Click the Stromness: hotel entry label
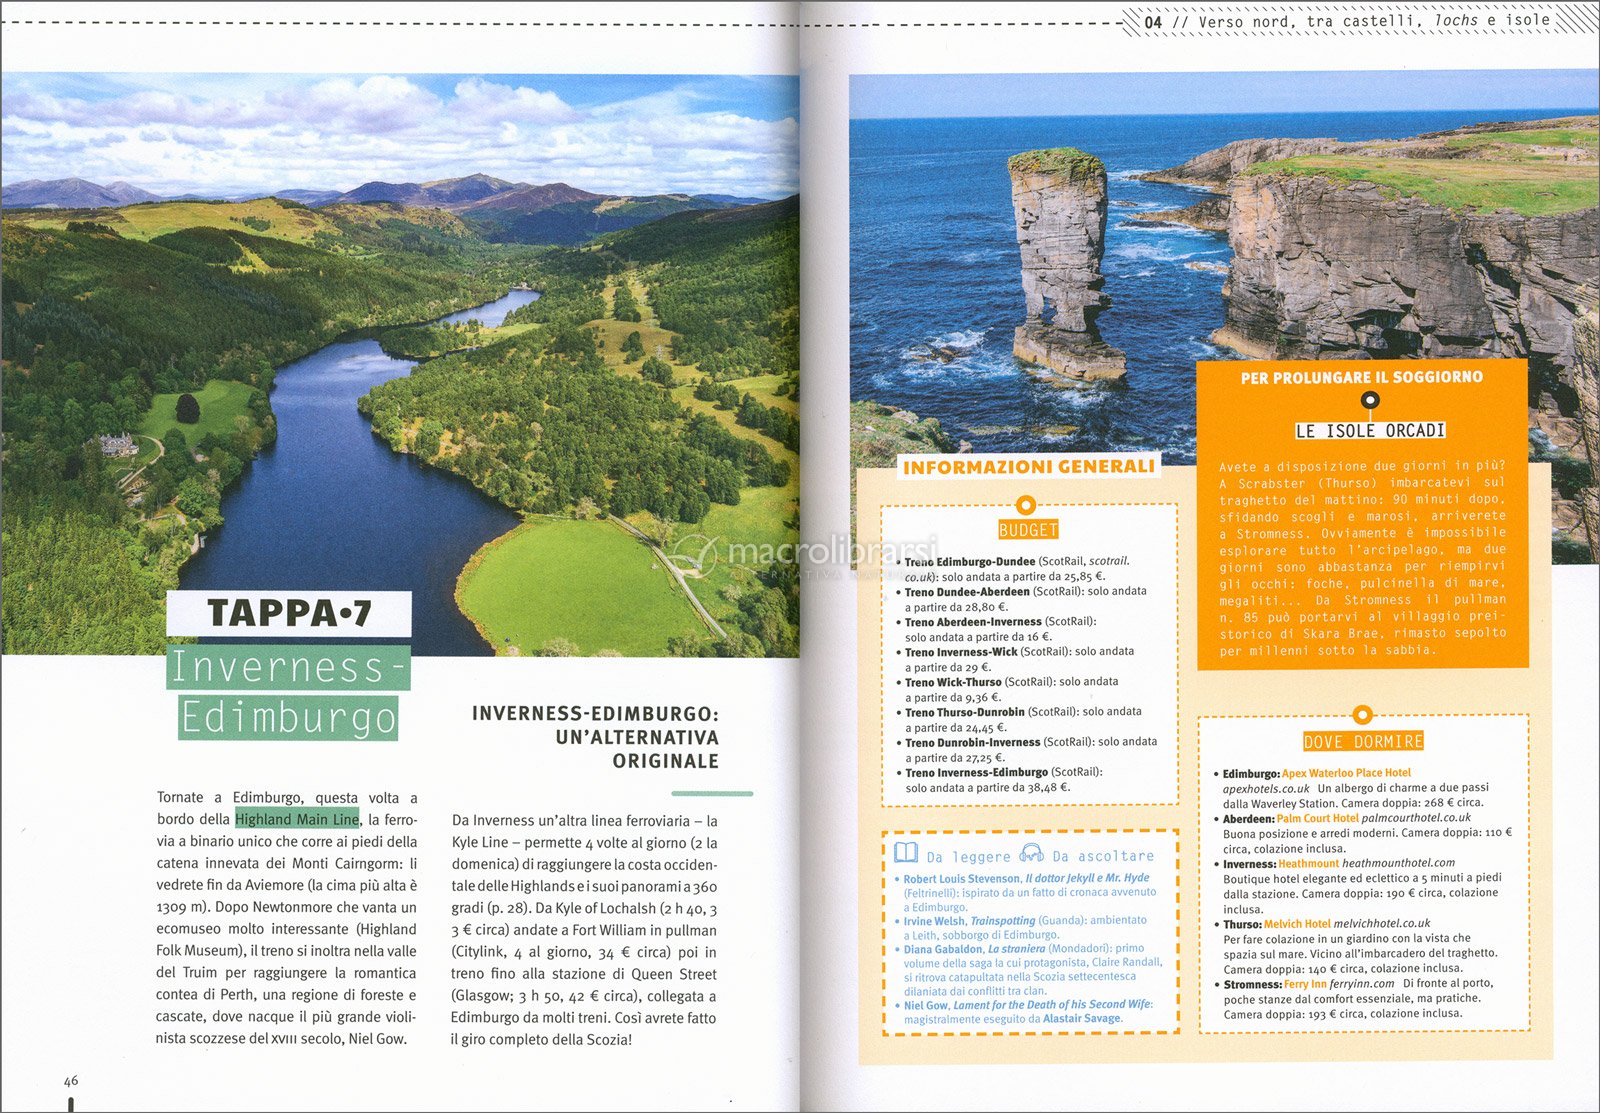1600x1113 pixels. 1252,984
